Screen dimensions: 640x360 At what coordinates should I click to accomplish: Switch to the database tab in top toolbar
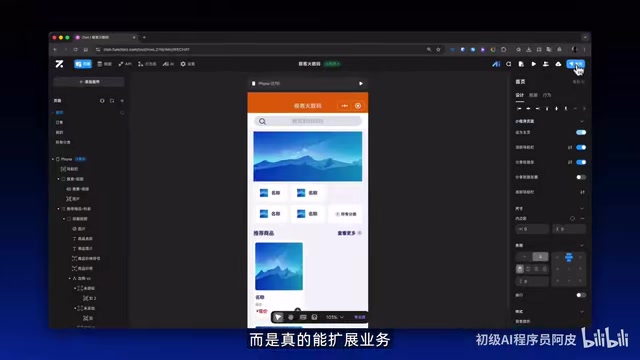point(105,64)
